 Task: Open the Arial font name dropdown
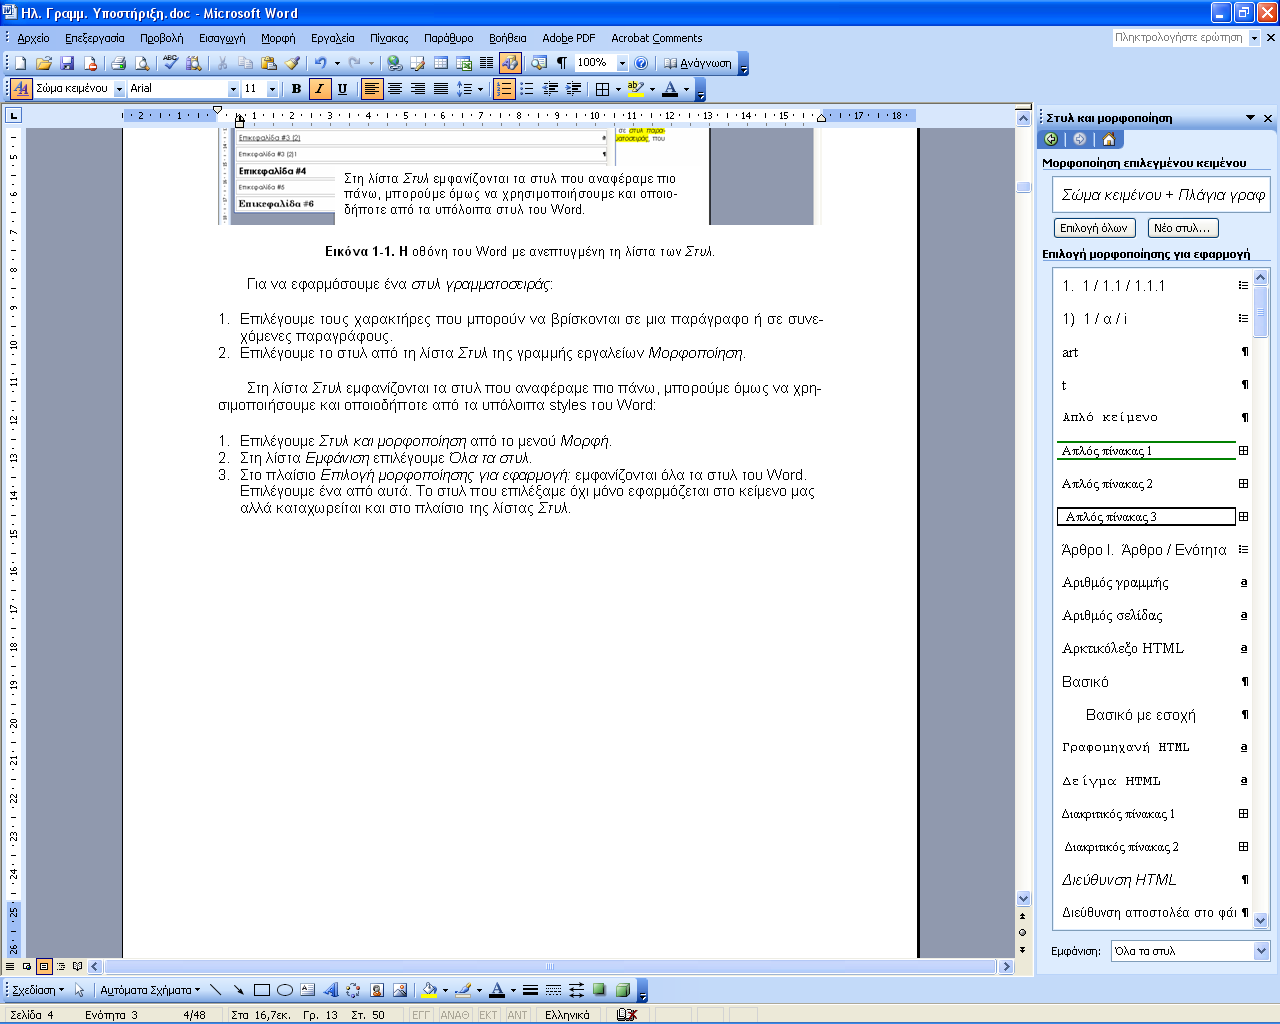click(233, 89)
